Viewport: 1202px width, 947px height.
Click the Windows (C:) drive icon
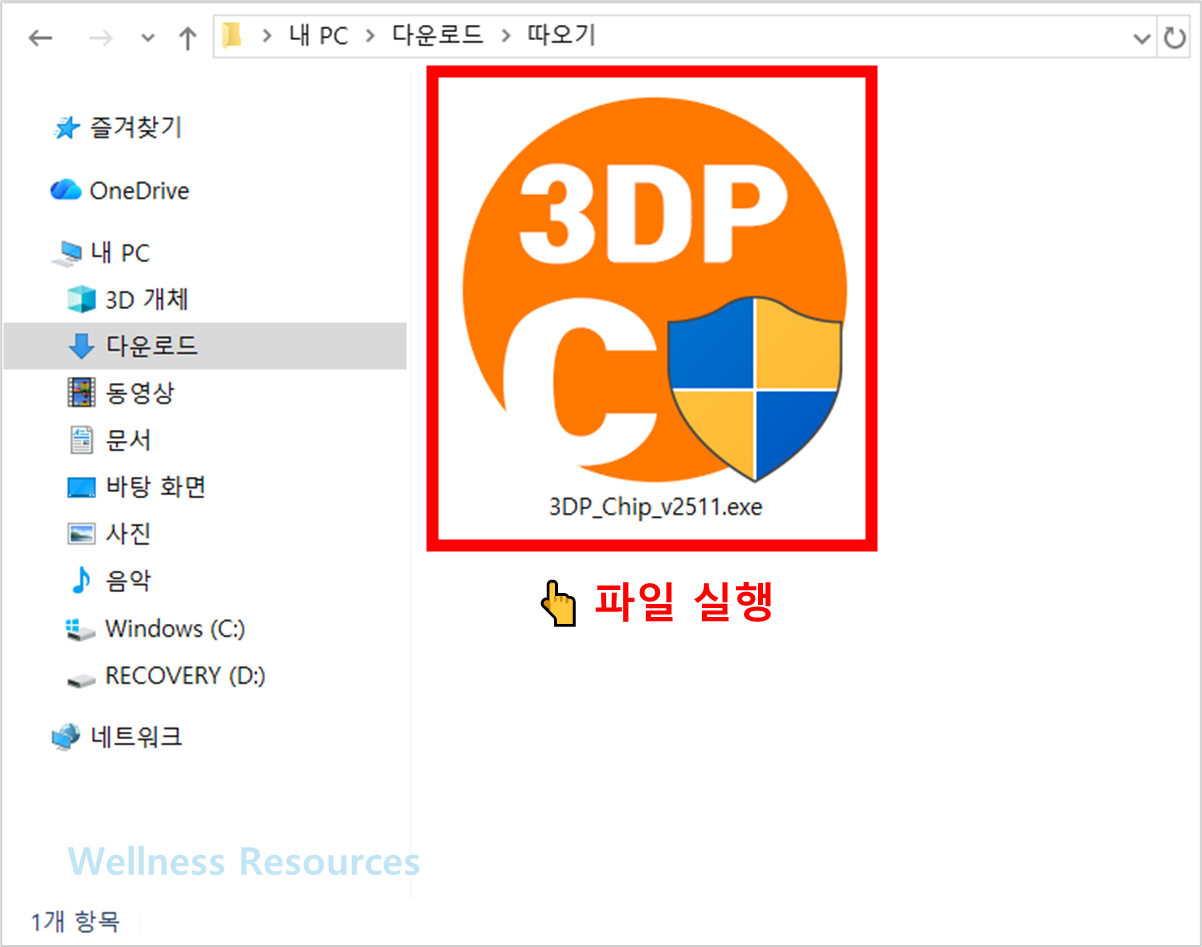coord(80,629)
